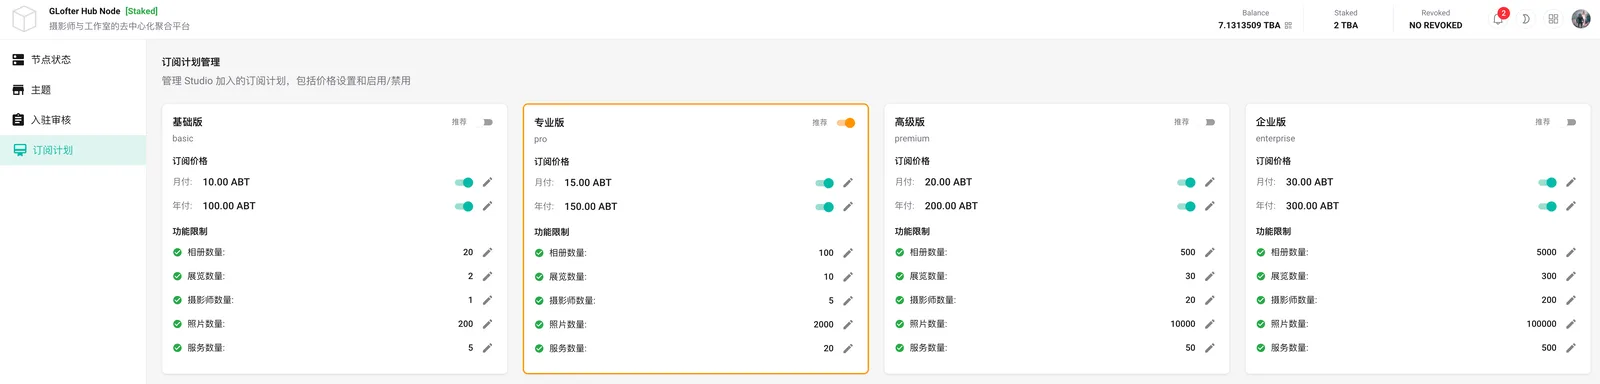Edit enterprise plan 照片数量 value 100000
The image size is (1600, 384).
(x=1570, y=324)
